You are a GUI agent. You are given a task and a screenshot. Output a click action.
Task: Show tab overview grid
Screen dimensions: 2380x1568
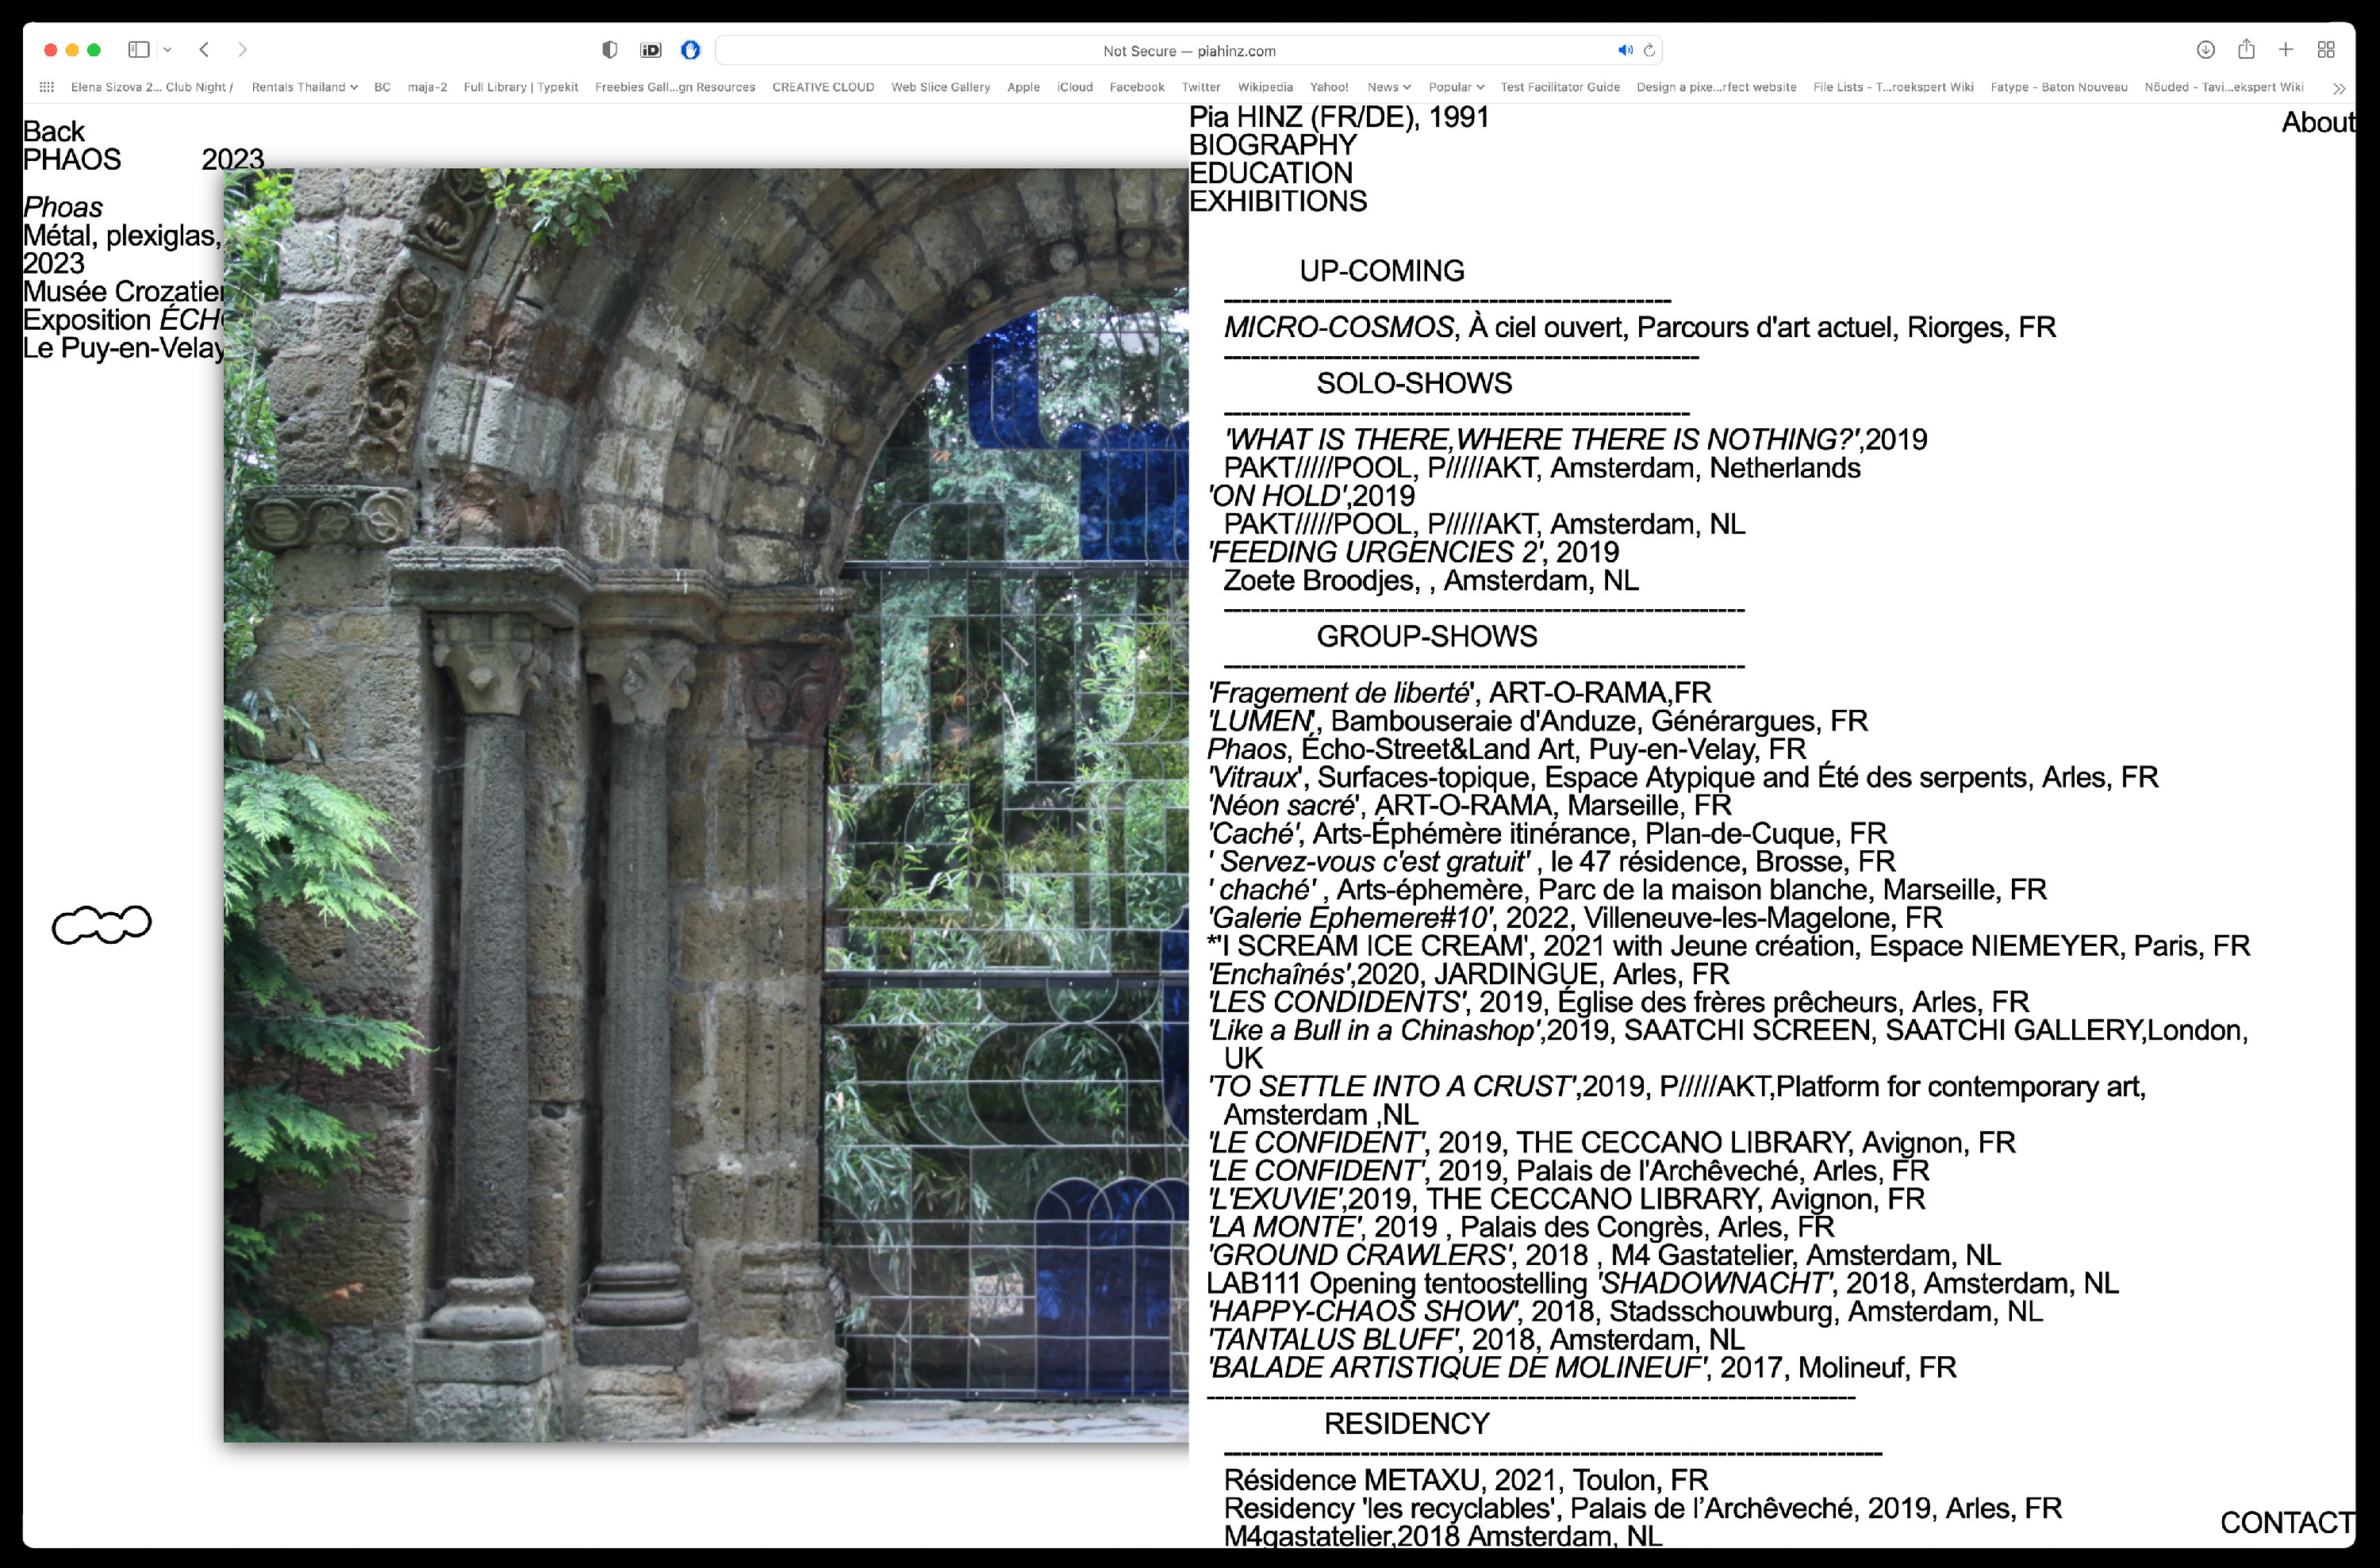2326,49
